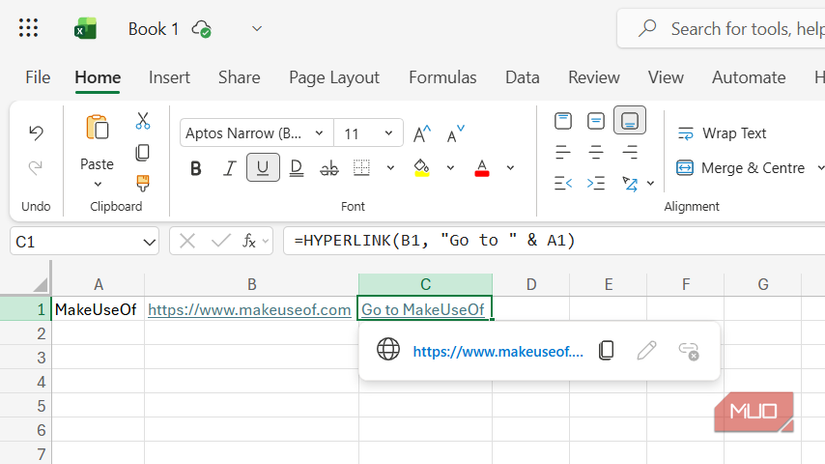
Task: Toggle Double Underline formatting
Action: [x=296, y=168]
